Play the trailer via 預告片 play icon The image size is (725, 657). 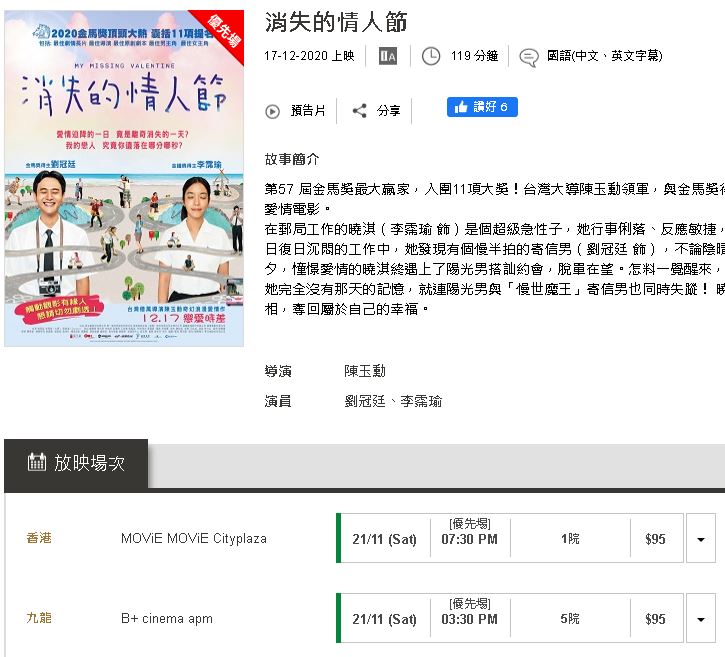point(272,111)
